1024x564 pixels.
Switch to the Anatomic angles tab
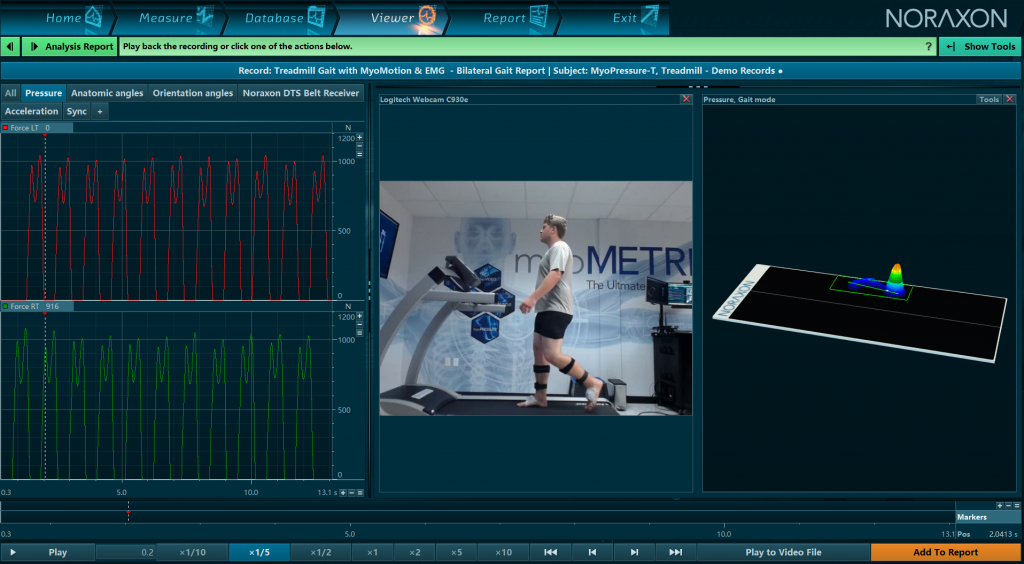(x=107, y=93)
